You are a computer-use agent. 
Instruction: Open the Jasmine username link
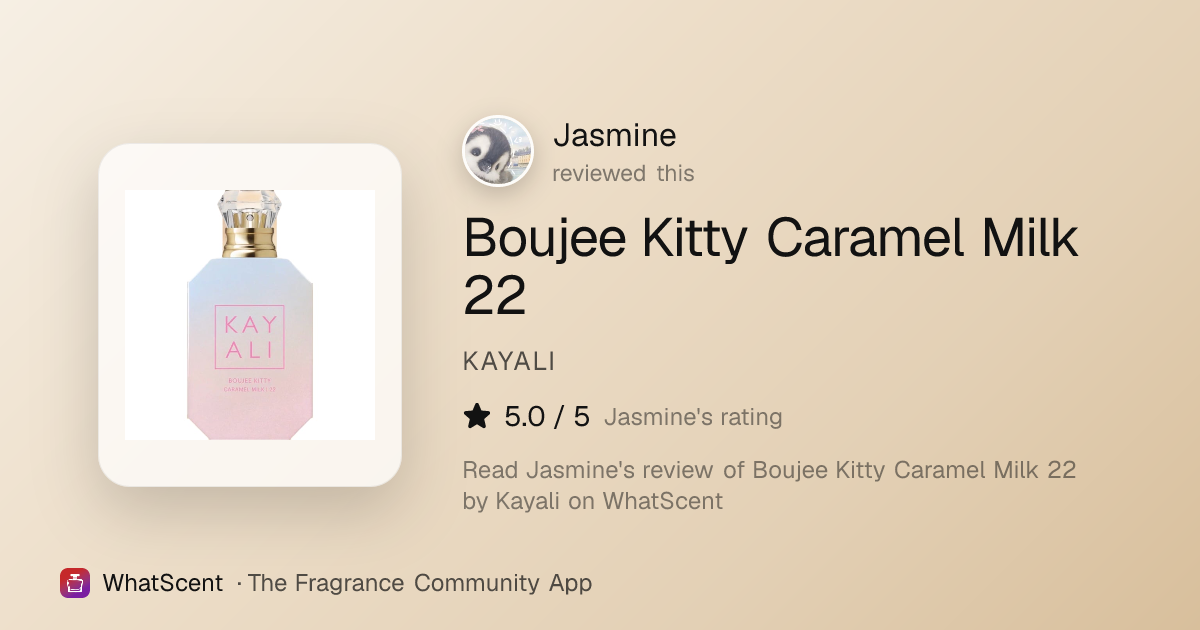click(615, 135)
